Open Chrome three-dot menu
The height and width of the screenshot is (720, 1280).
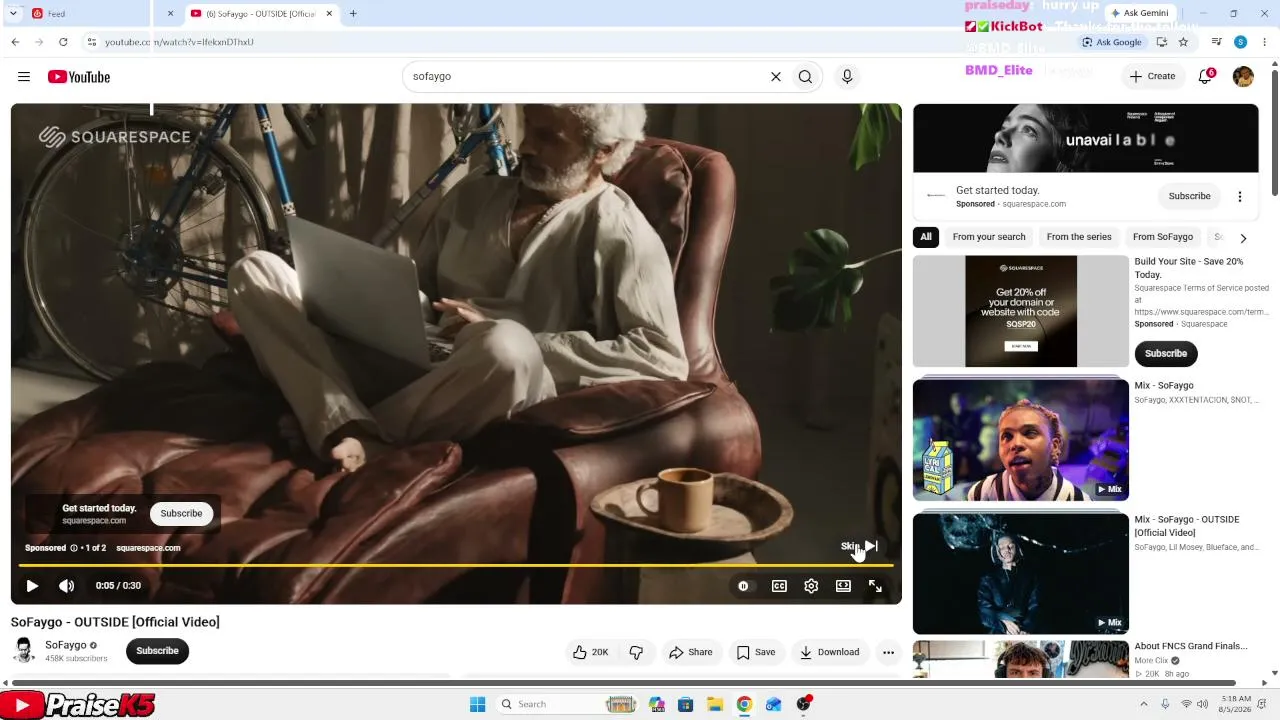[x=1265, y=42]
